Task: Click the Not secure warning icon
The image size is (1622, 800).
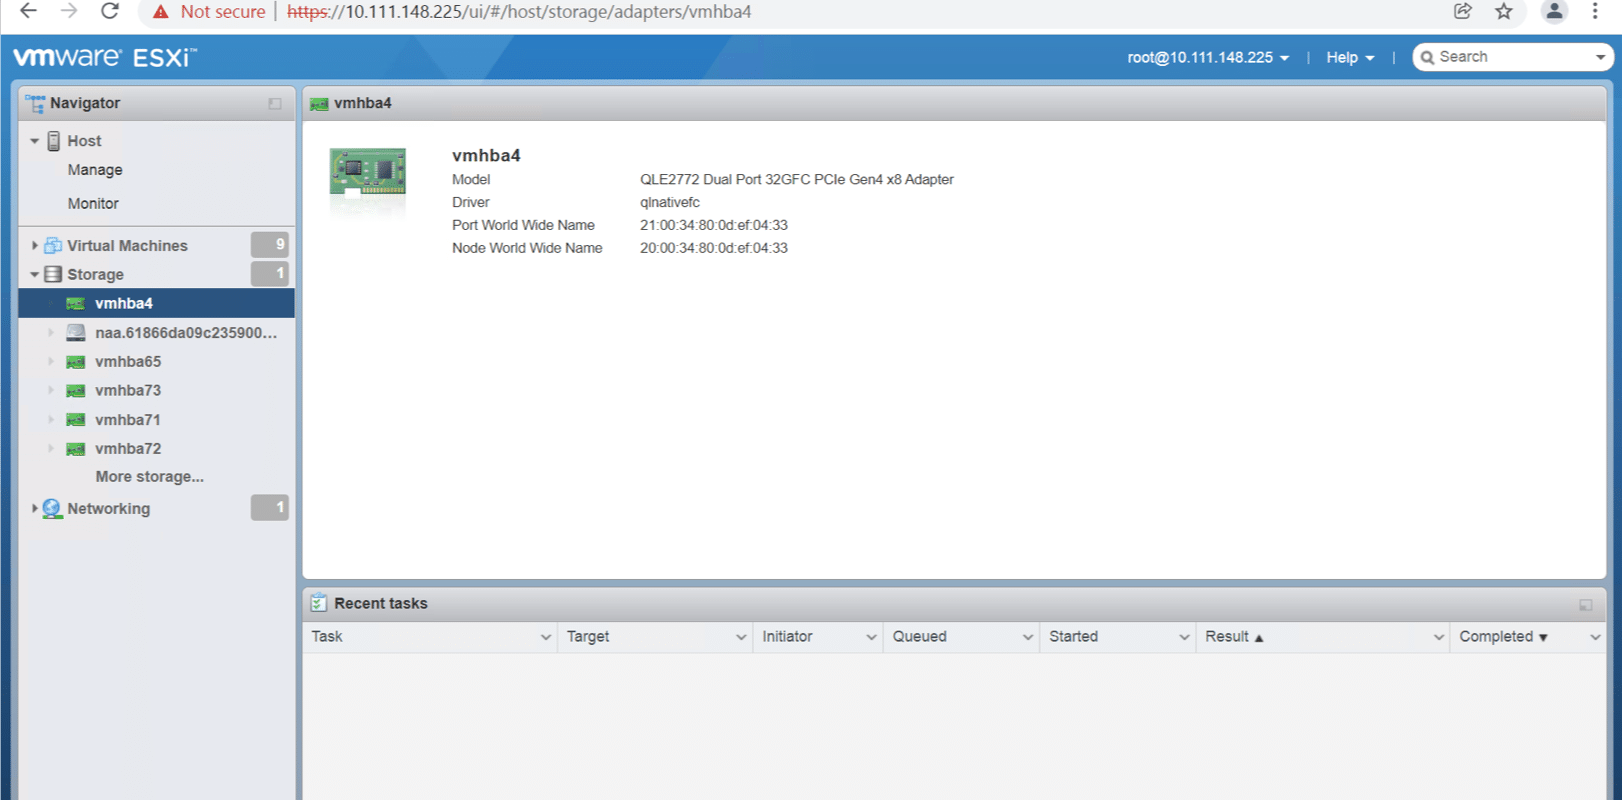Action: (160, 12)
